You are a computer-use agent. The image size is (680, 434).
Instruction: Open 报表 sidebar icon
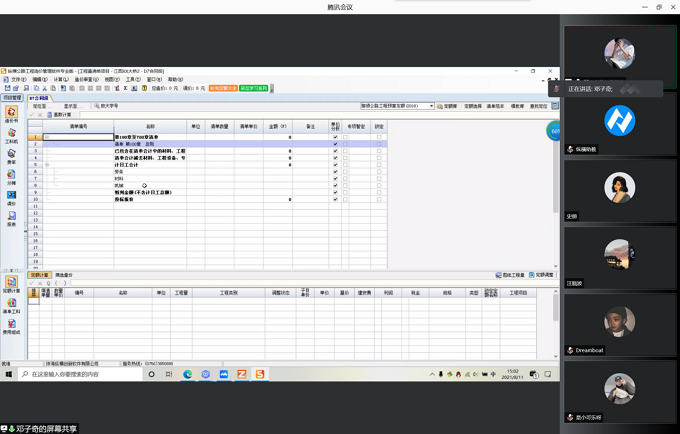coord(11,219)
